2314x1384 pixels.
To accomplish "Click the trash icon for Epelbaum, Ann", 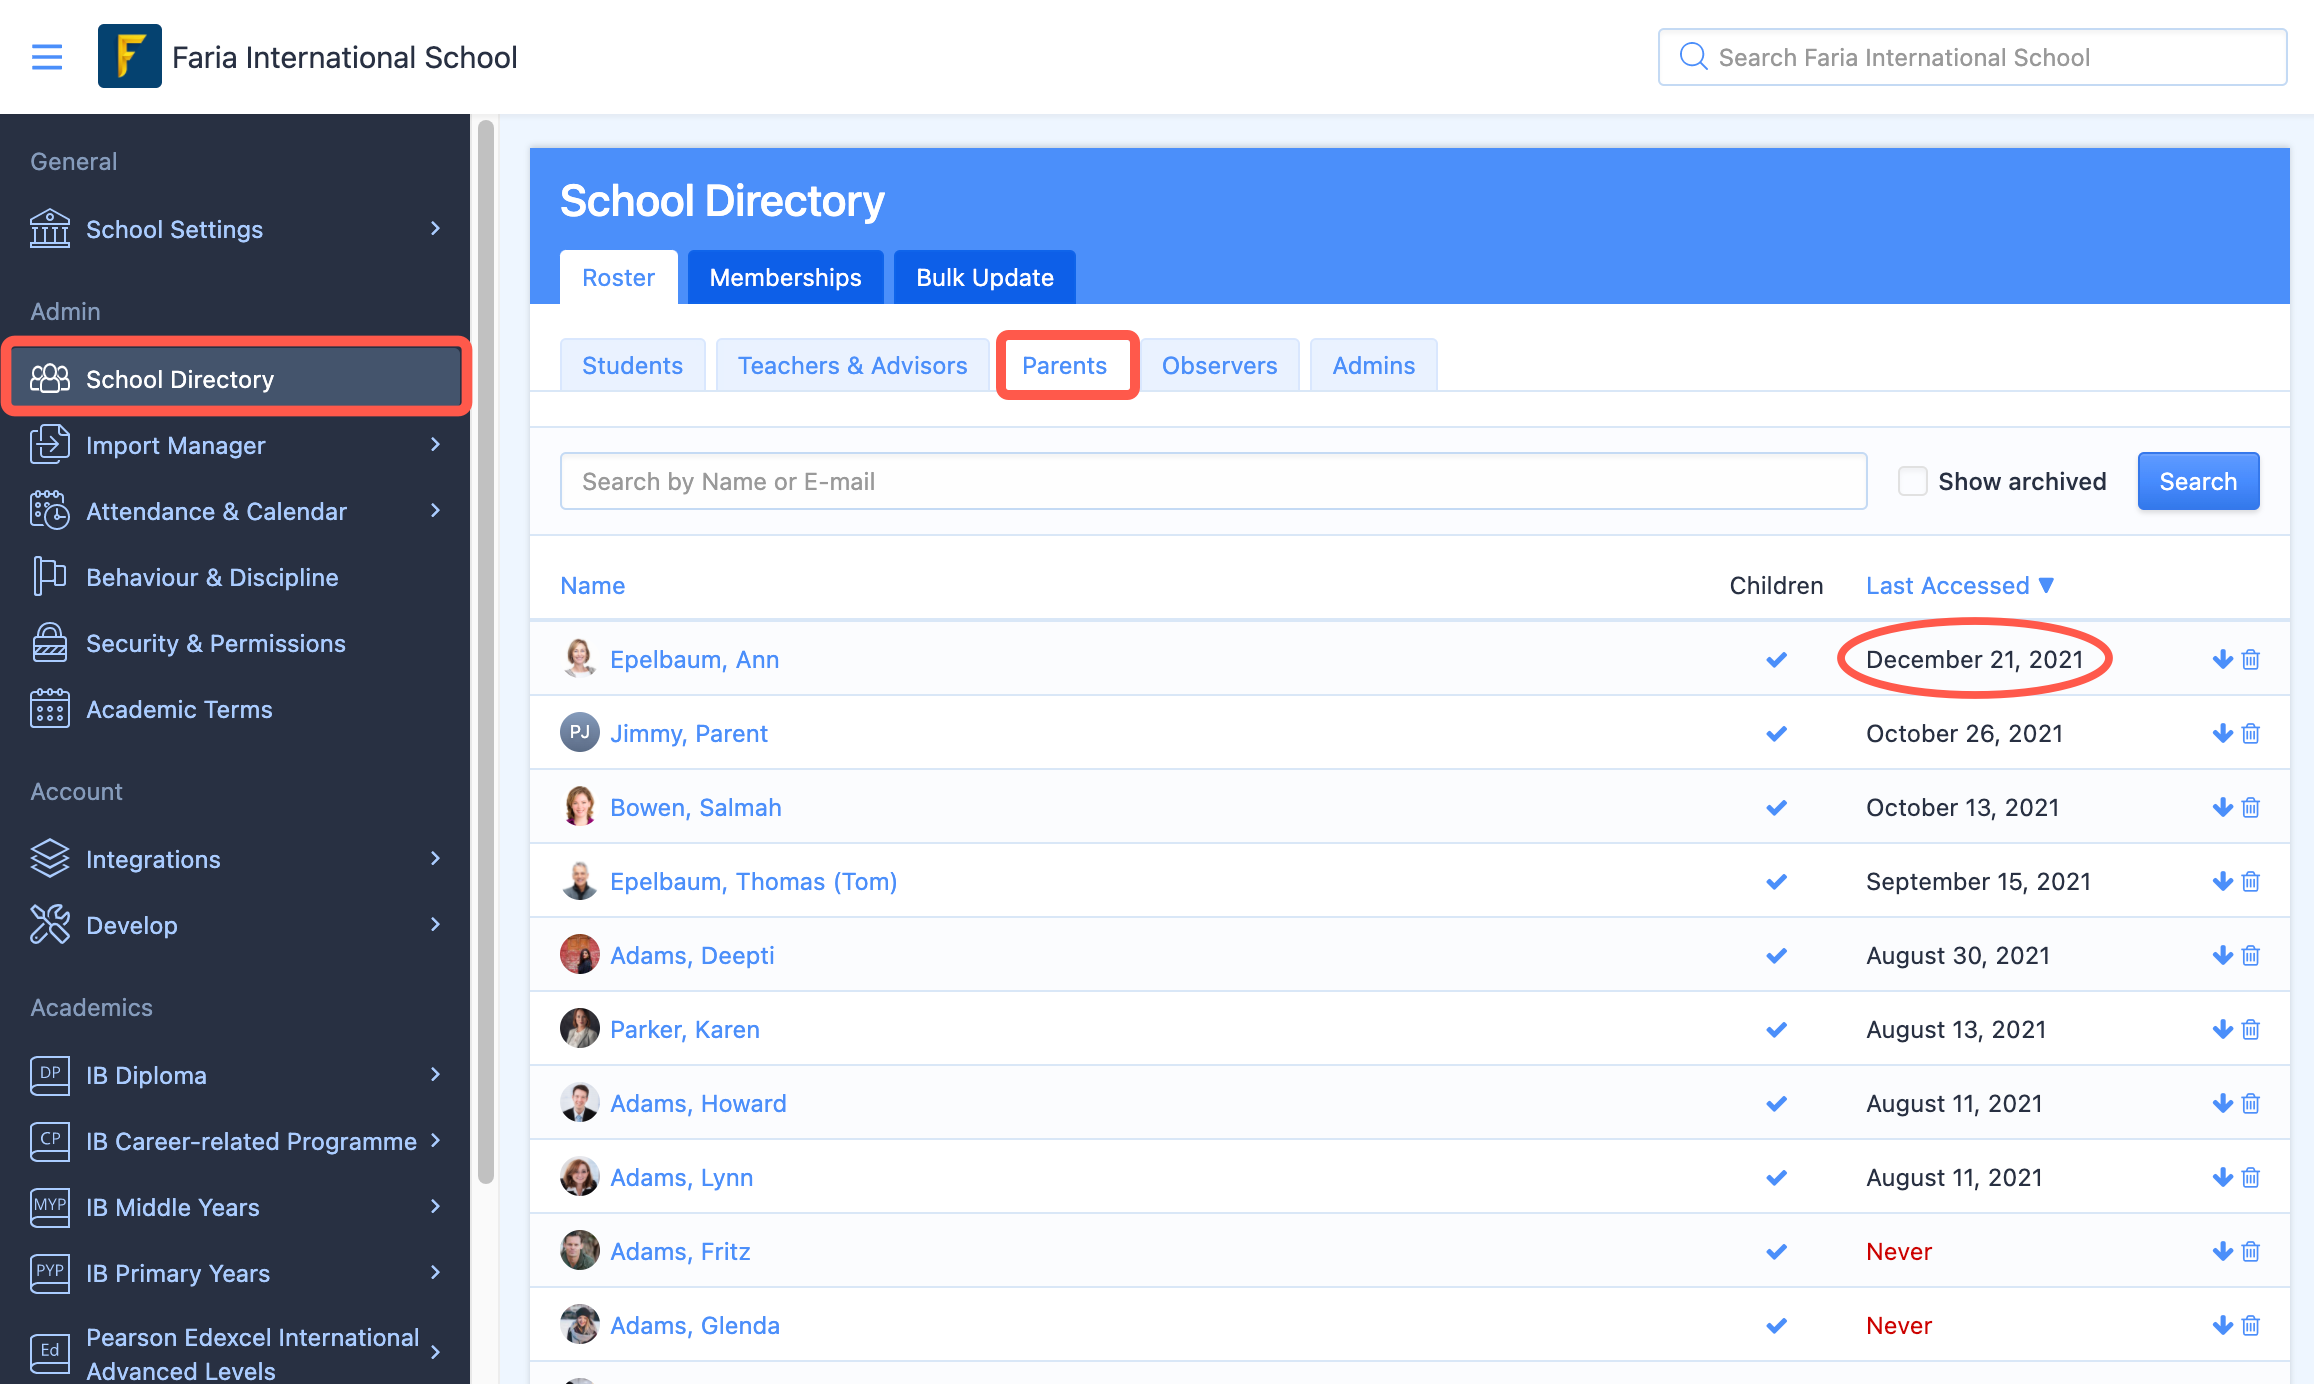I will (x=2251, y=659).
